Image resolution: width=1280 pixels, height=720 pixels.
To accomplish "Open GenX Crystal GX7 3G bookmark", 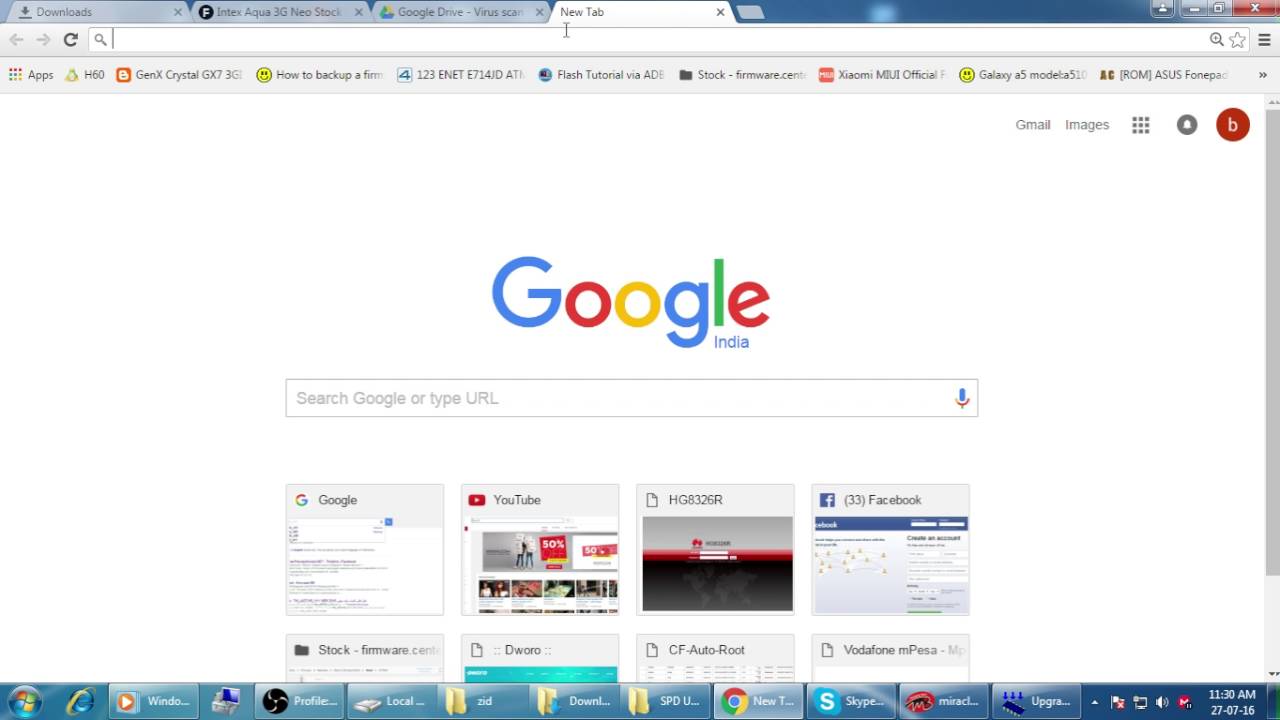I will [x=179, y=75].
